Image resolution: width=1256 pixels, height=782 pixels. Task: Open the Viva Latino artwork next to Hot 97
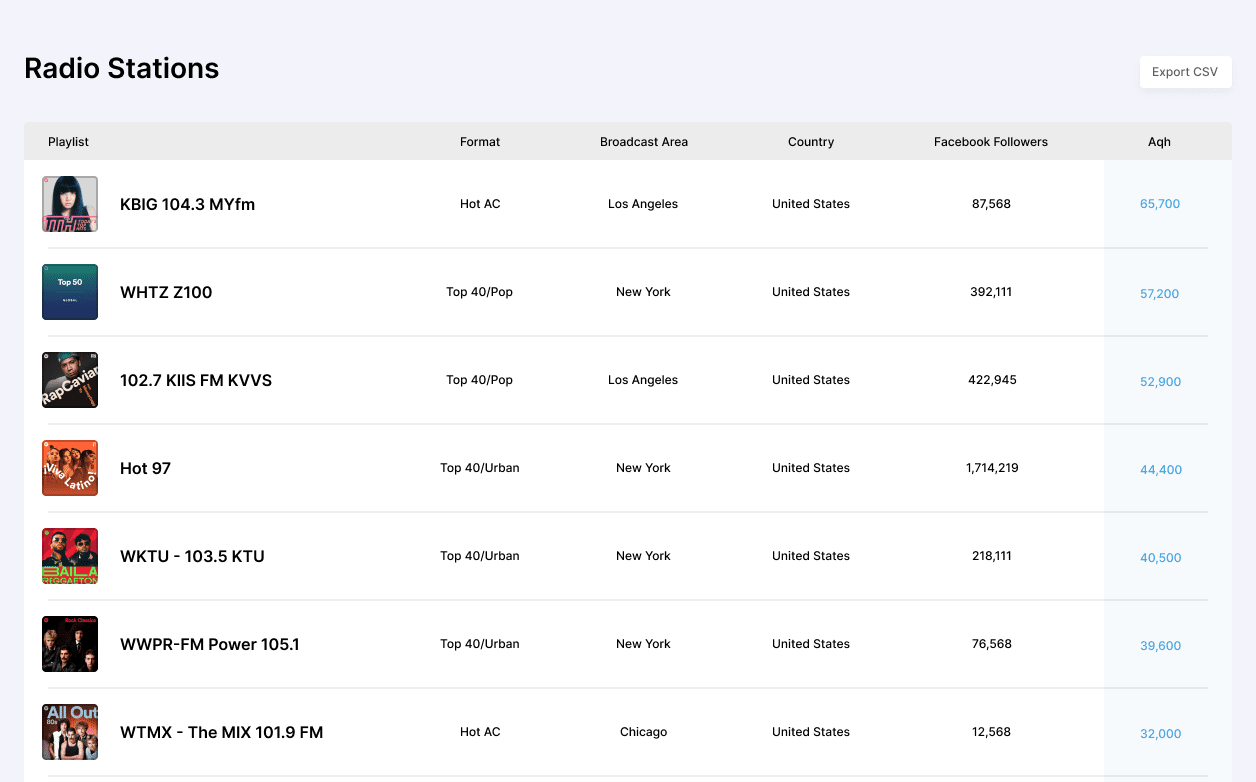tap(69, 467)
